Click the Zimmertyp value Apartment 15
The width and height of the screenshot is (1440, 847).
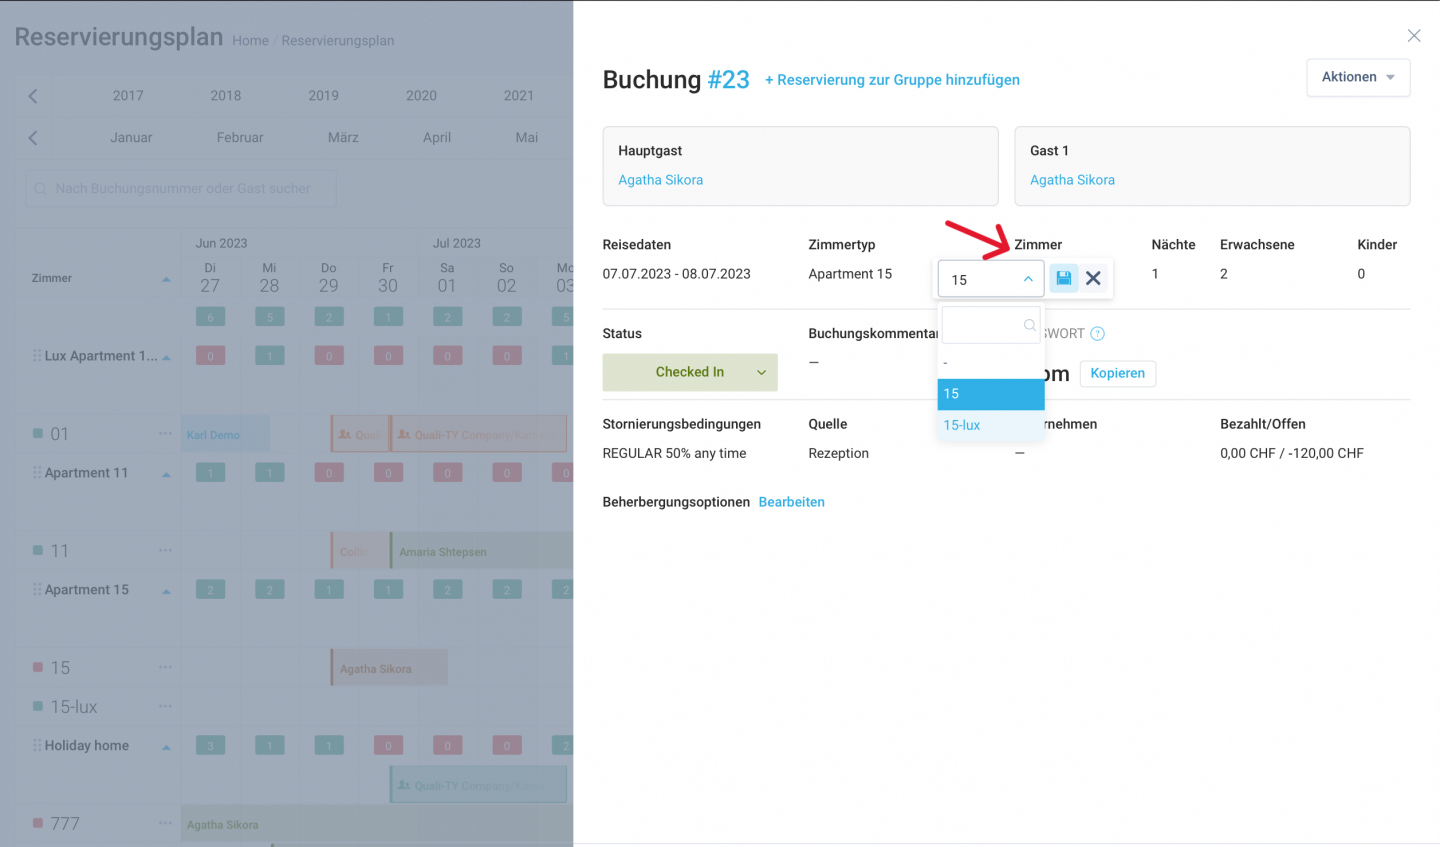coord(850,274)
